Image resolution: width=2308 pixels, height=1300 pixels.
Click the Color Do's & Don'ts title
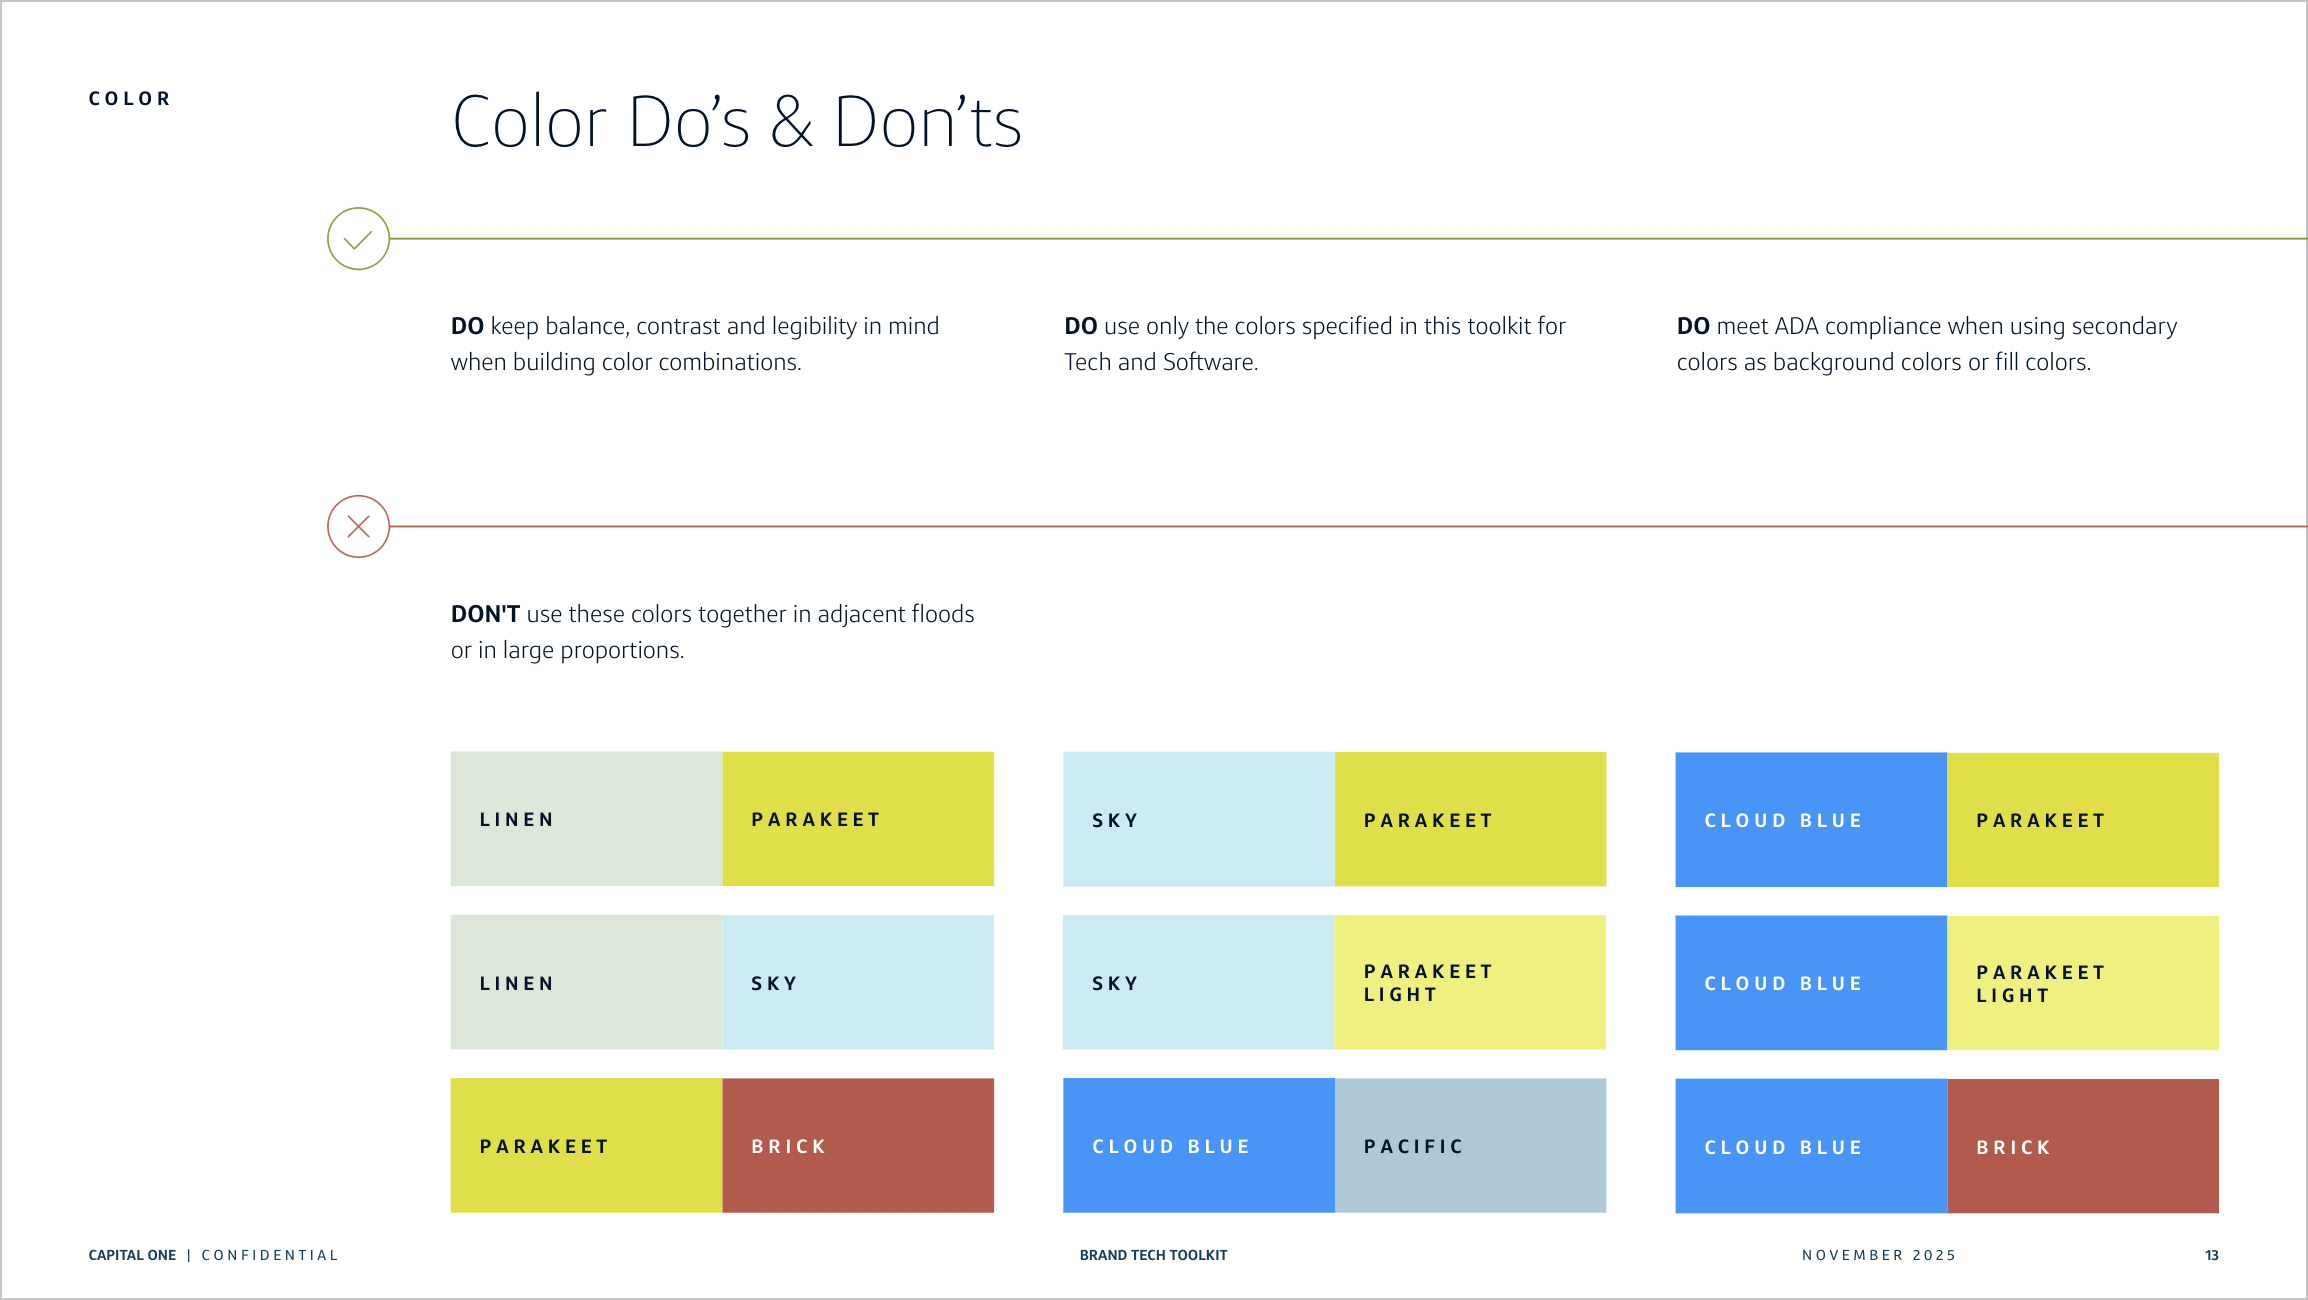[737, 122]
